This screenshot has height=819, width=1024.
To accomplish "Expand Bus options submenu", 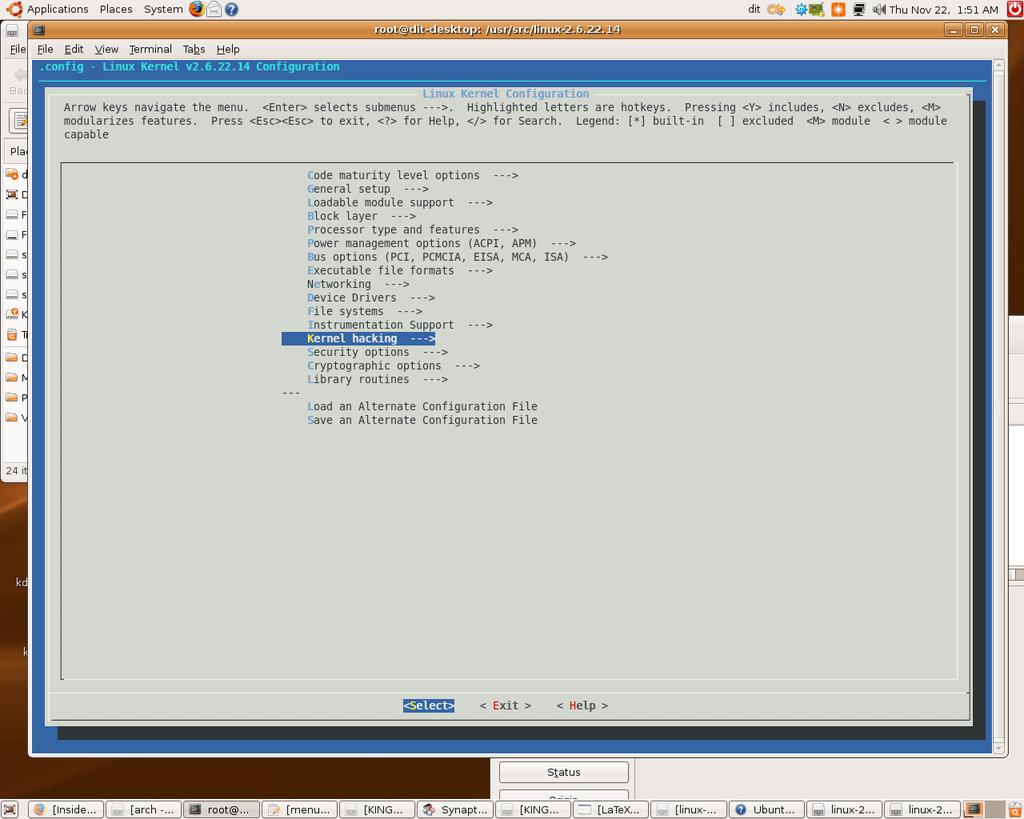I will [x=457, y=257].
